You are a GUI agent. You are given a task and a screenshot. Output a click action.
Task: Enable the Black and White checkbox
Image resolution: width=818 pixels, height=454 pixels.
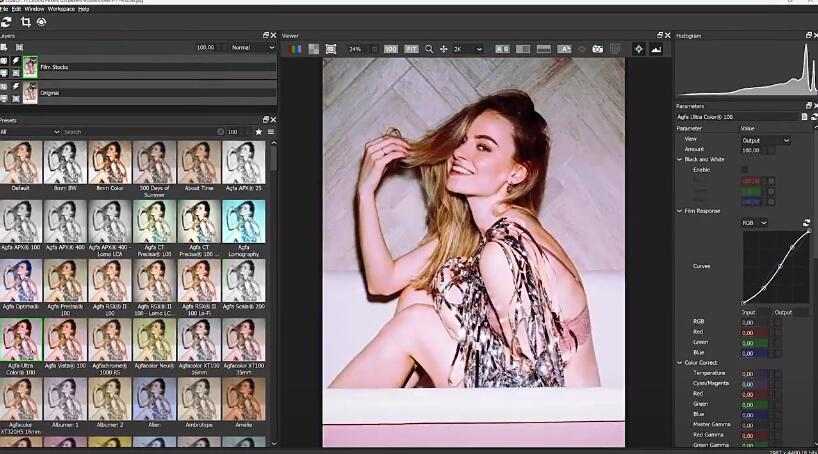click(744, 169)
